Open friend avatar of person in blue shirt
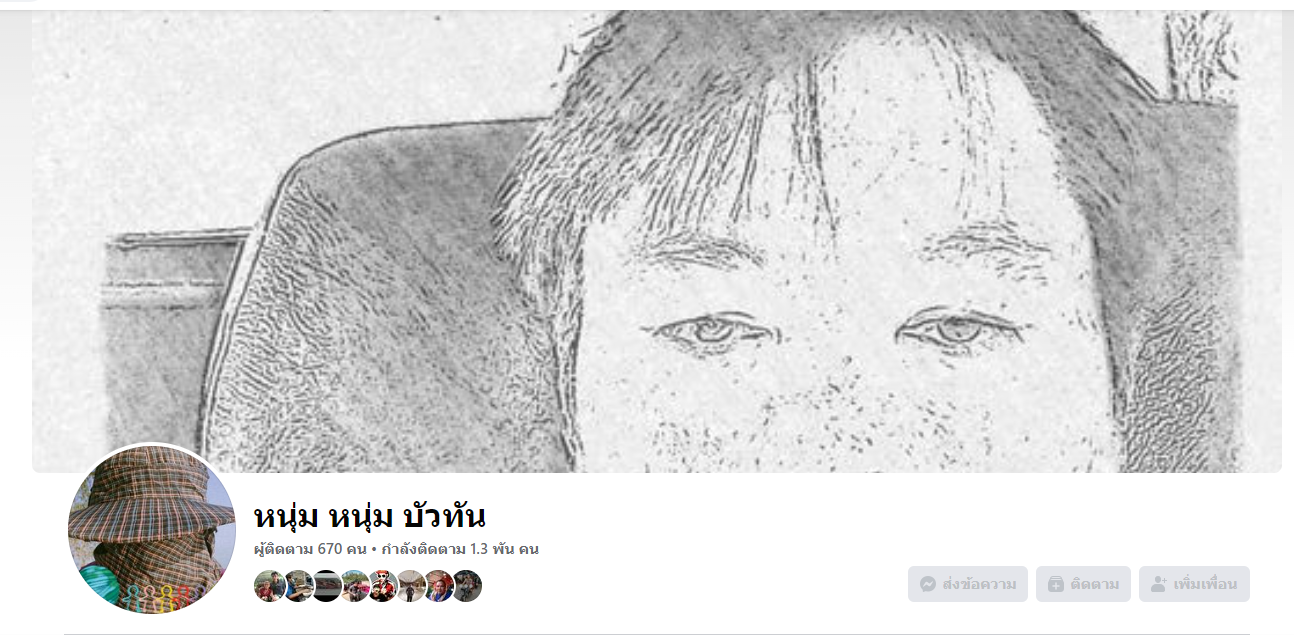The width and height of the screenshot is (1294, 642). [x=298, y=586]
